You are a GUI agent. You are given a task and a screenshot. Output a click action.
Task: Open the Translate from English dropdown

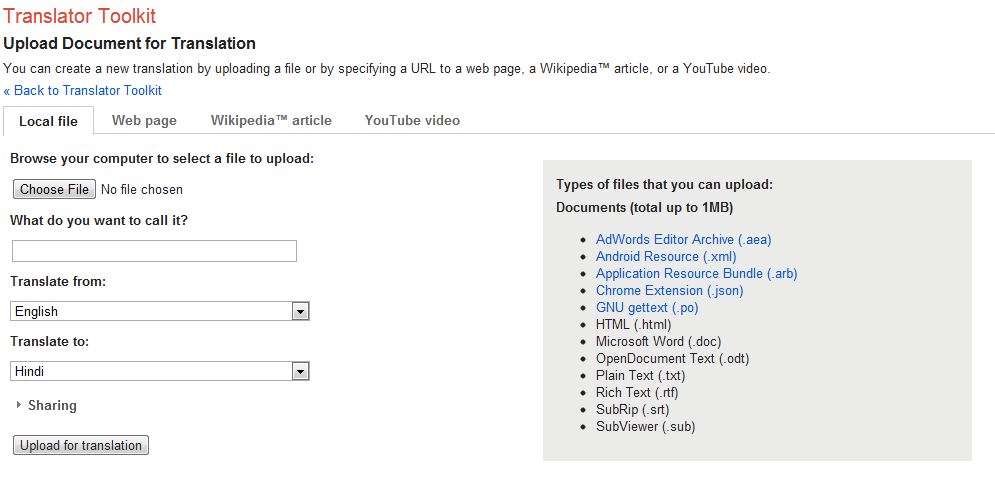160,311
